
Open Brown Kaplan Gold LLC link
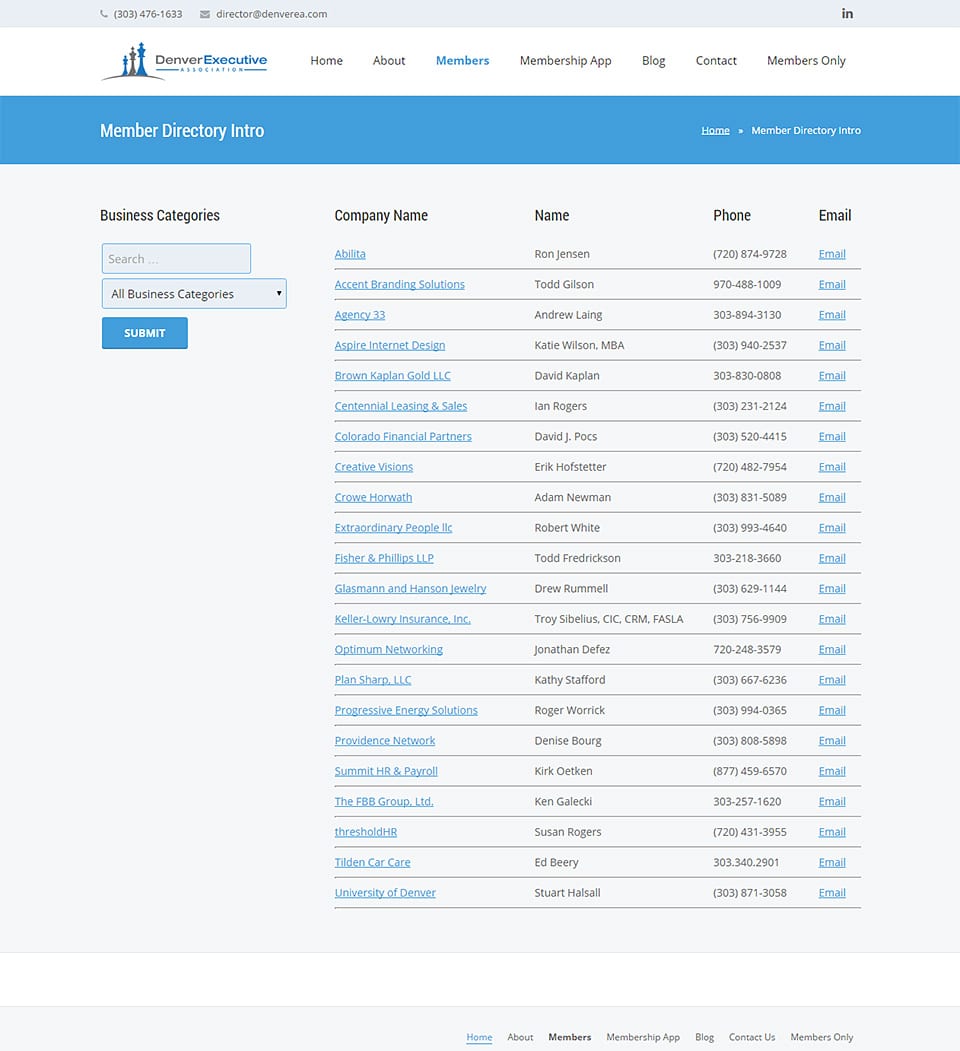point(392,375)
